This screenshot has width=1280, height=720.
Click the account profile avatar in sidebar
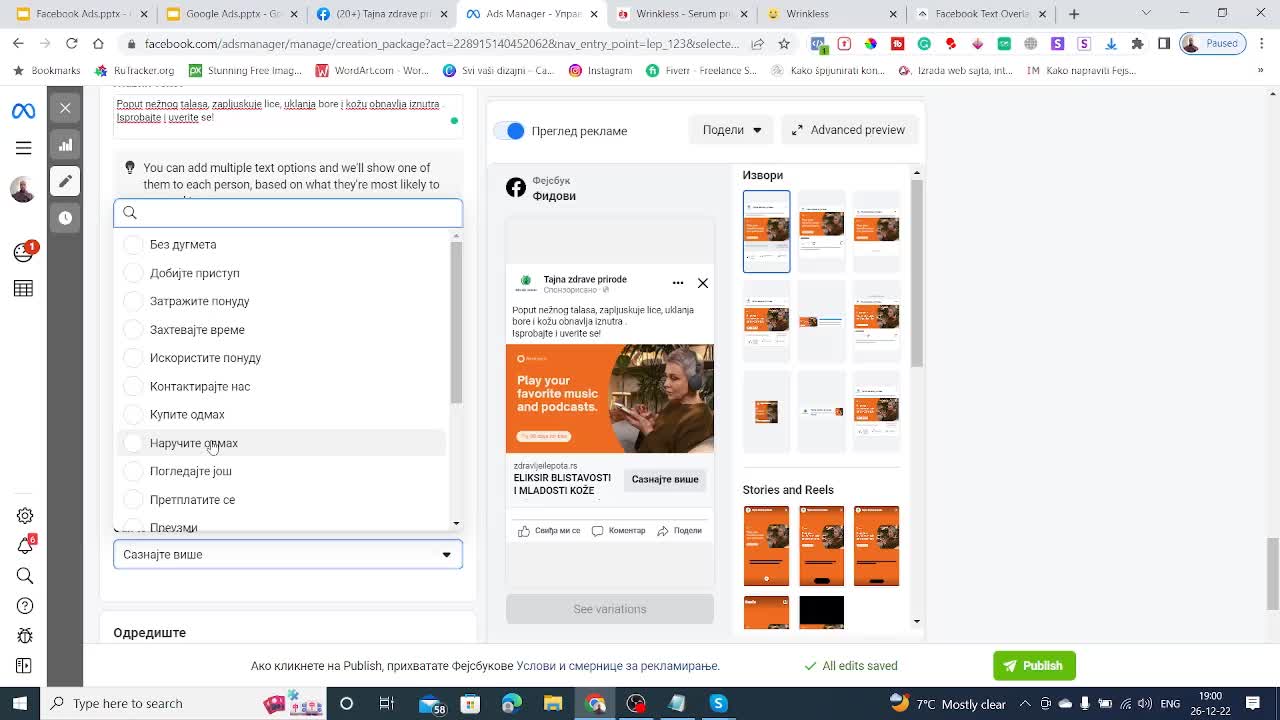click(23, 188)
